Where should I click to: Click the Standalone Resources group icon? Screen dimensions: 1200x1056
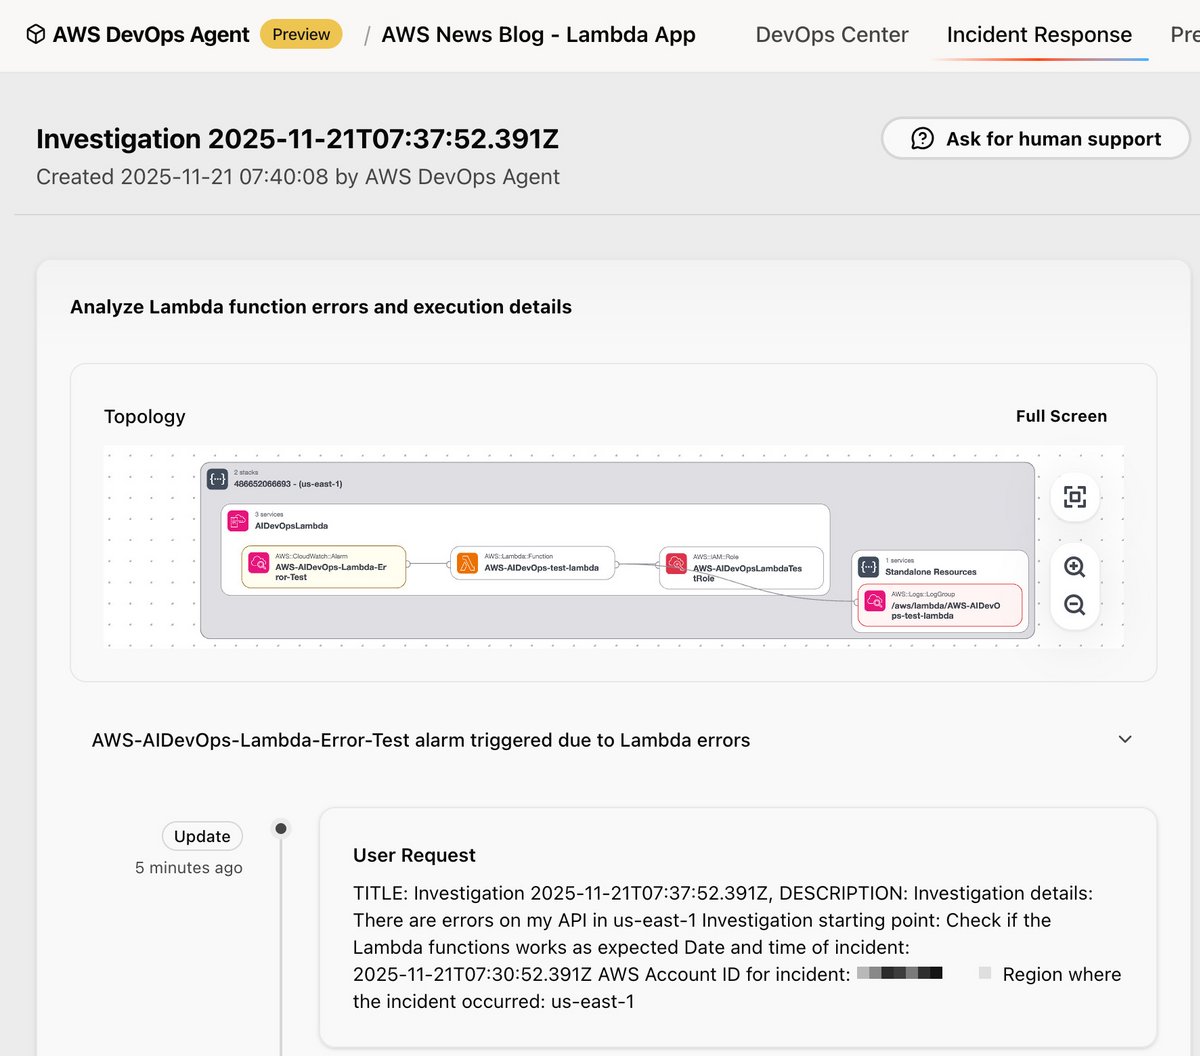868,566
